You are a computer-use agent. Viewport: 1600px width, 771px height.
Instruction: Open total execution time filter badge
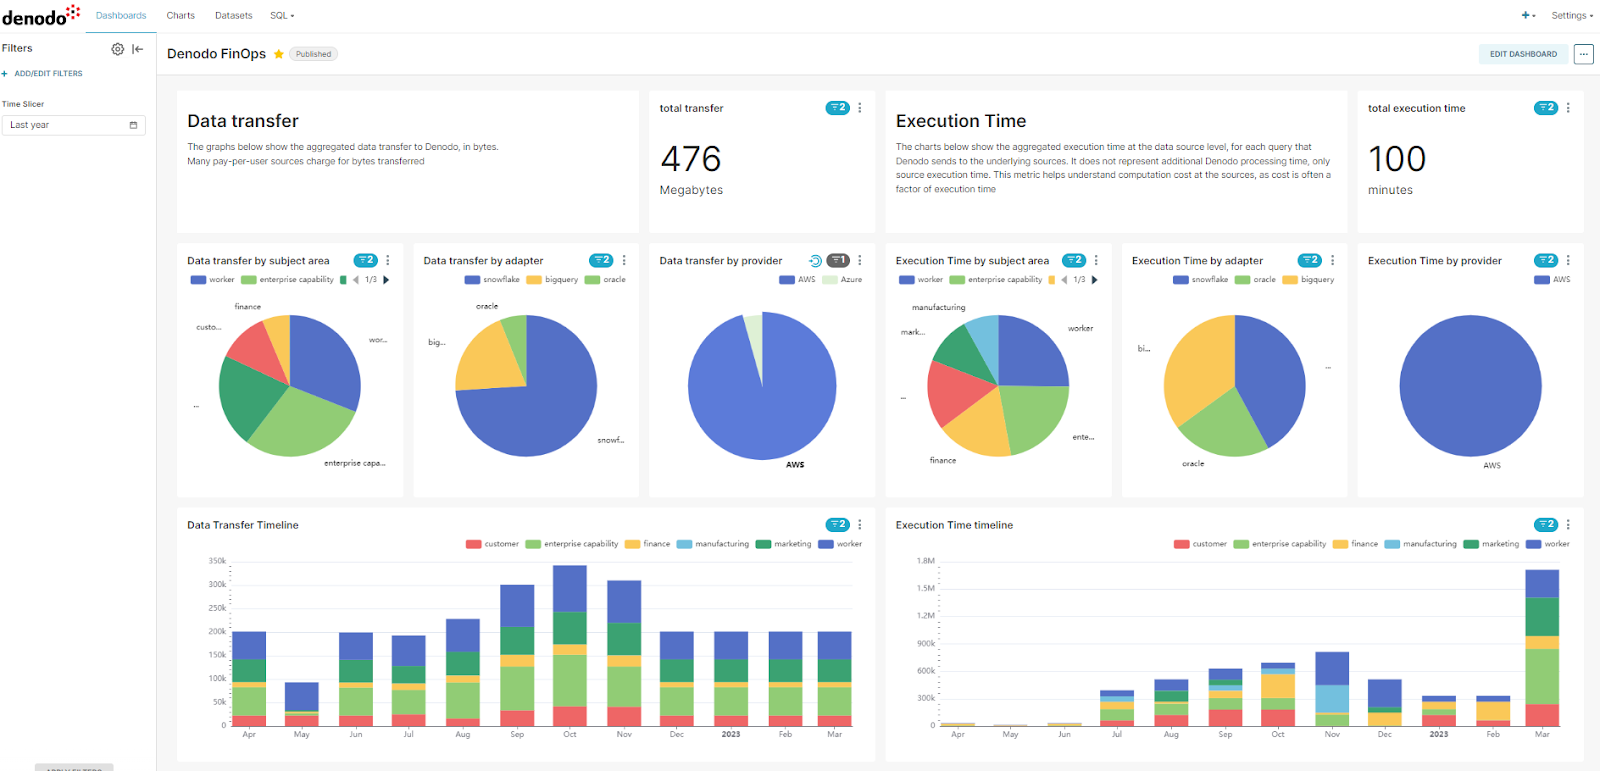(x=1546, y=108)
